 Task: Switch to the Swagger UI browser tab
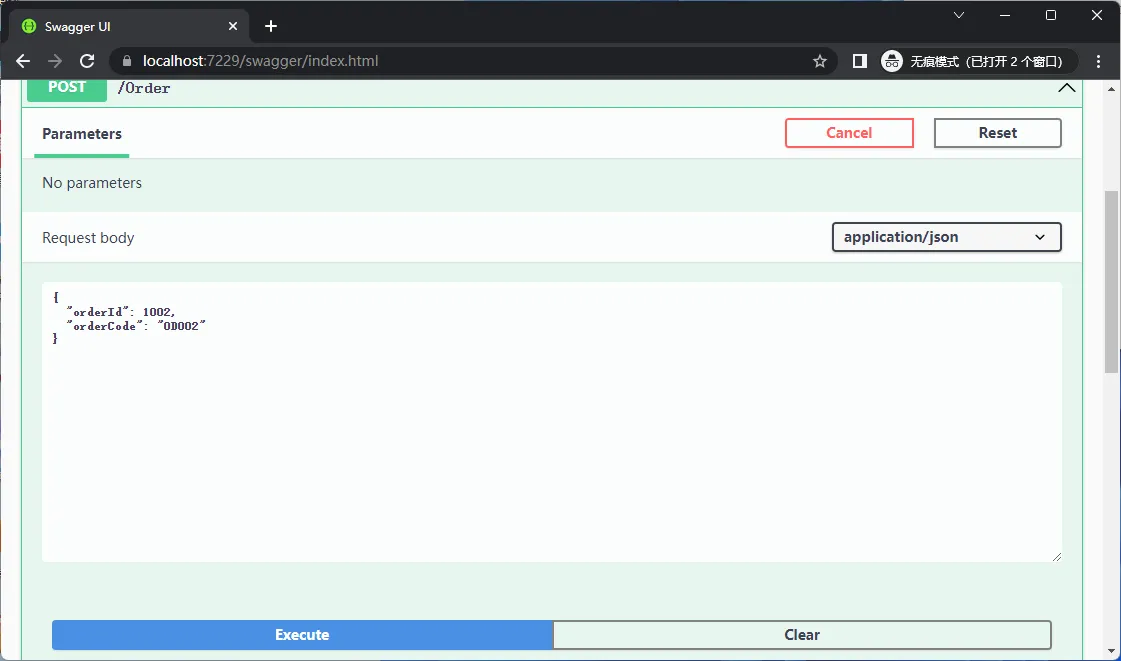pos(120,26)
